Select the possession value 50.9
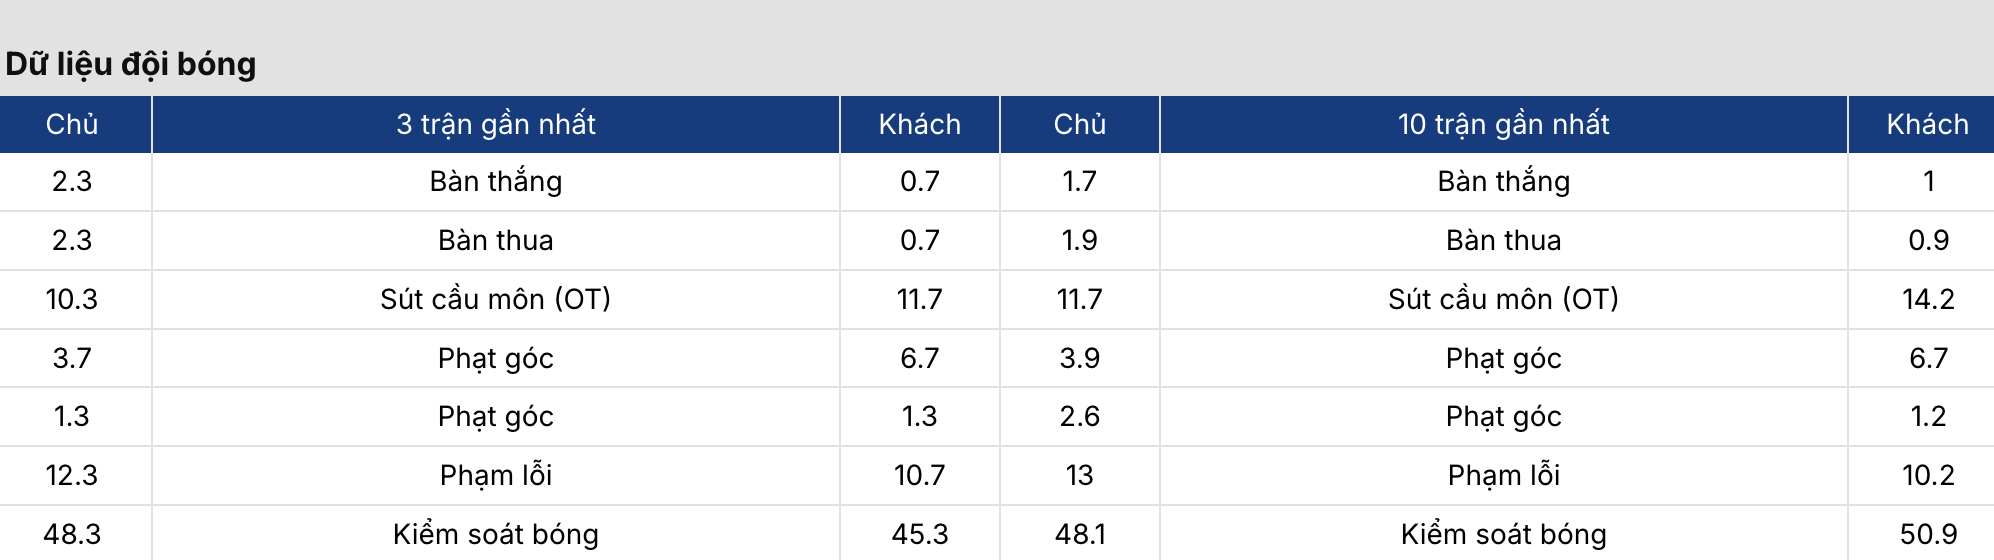 tap(1927, 534)
